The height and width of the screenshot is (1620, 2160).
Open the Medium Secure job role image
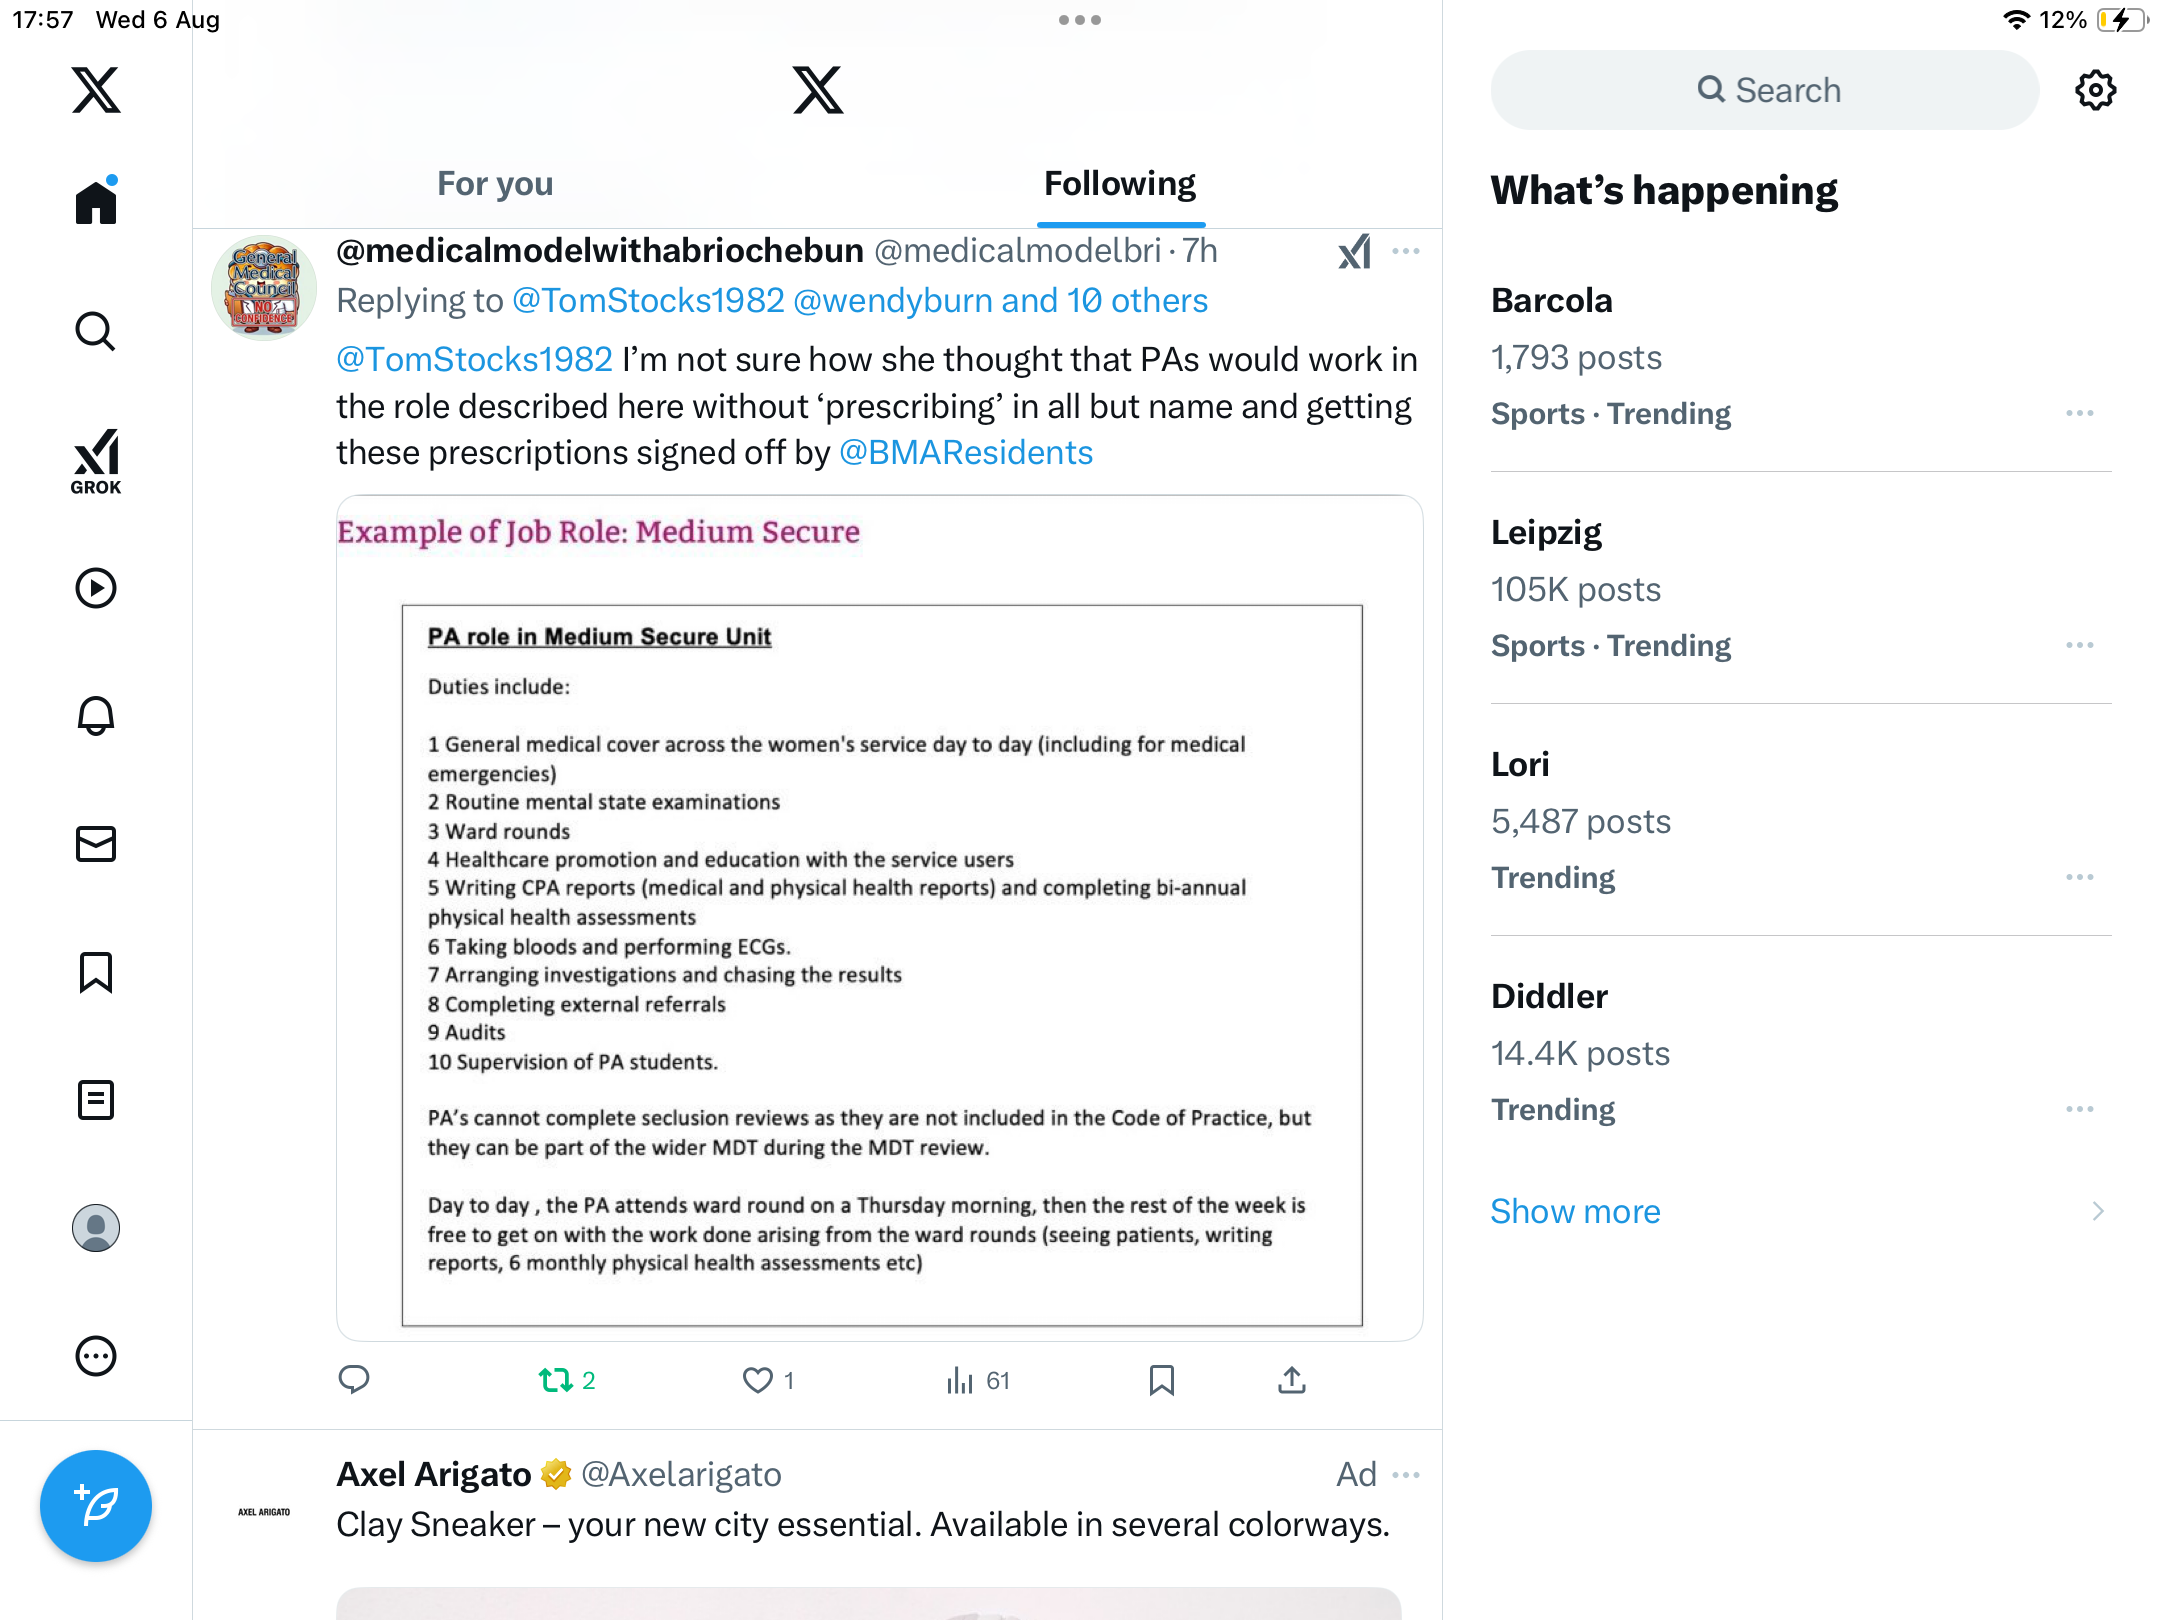coord(880,918)
